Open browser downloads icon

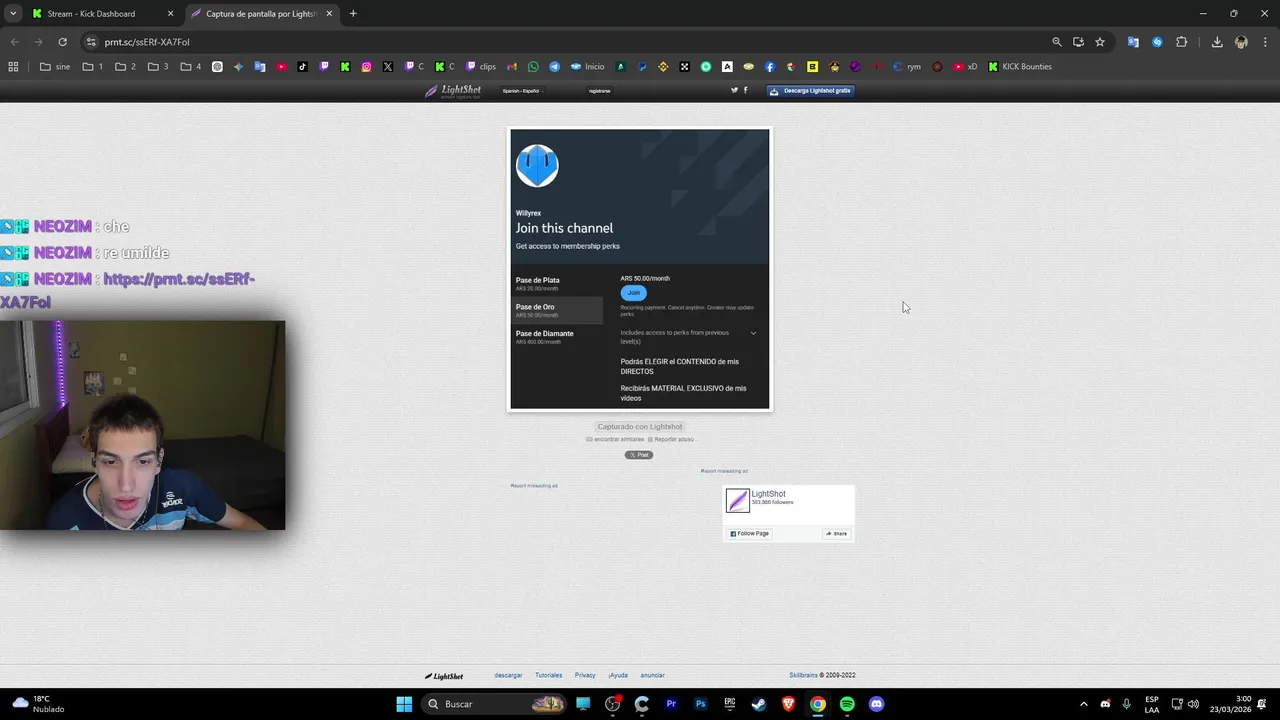[1217, 42]
